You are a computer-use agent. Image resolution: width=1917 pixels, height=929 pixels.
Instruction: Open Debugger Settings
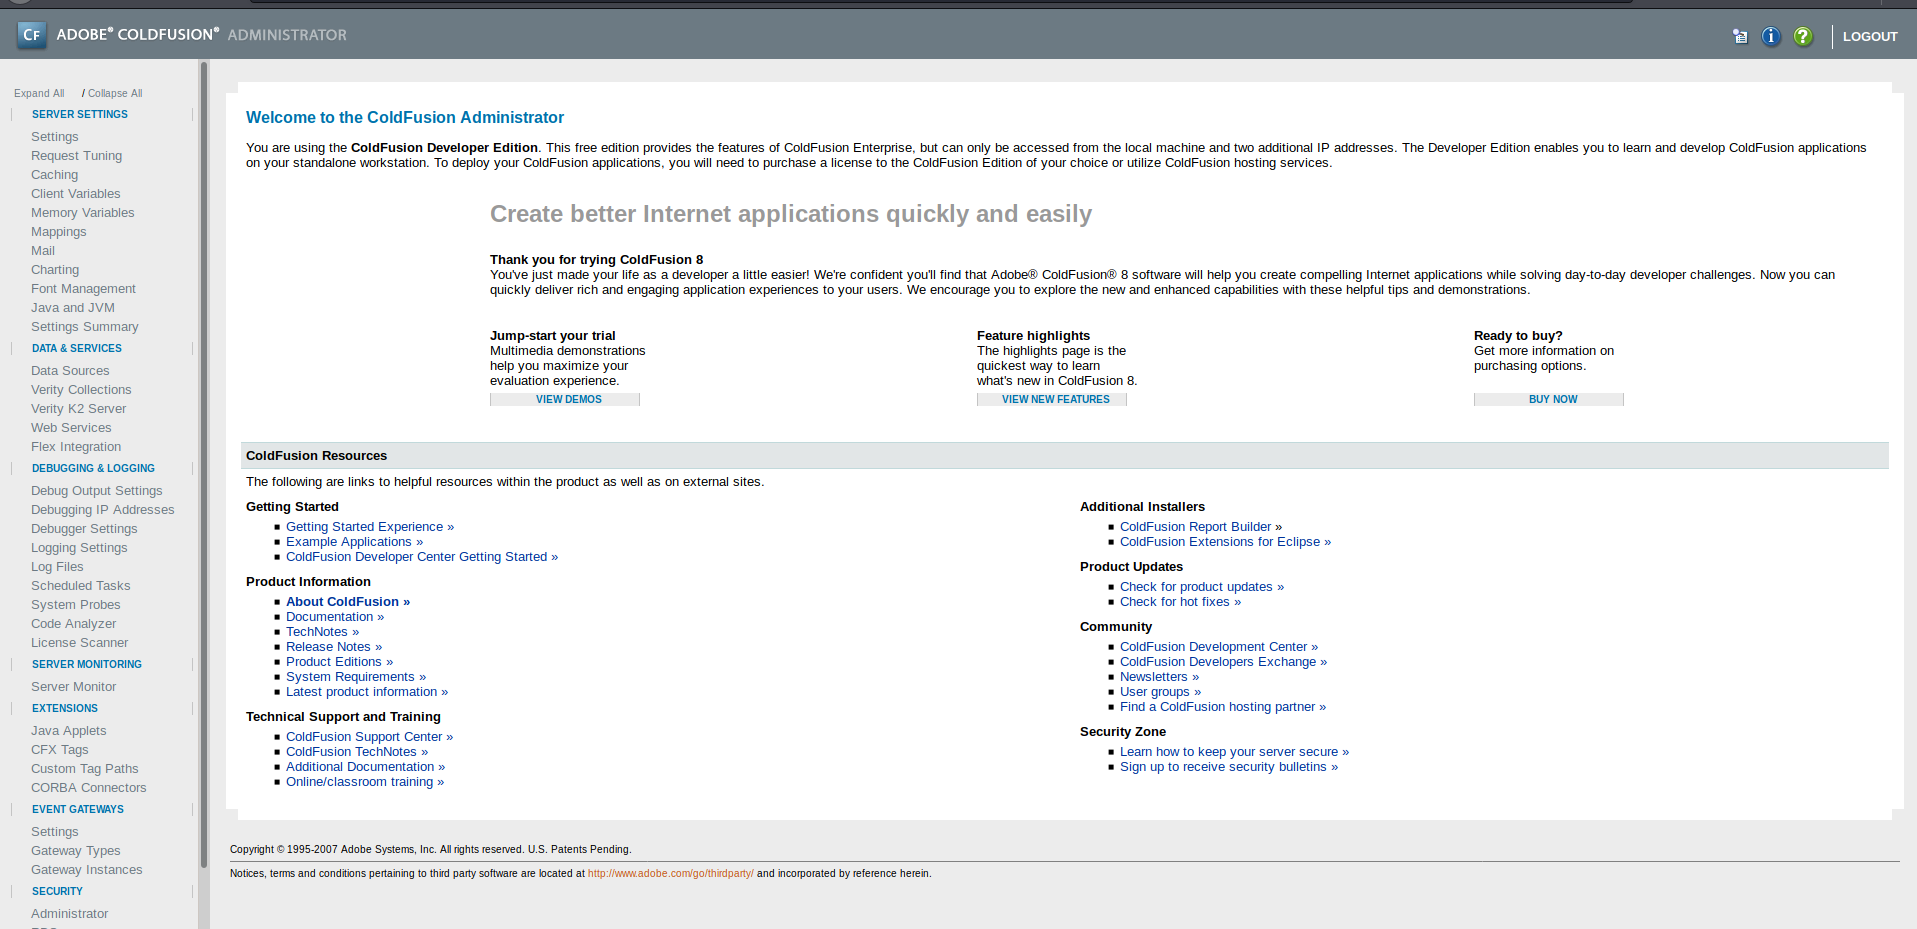84,529
